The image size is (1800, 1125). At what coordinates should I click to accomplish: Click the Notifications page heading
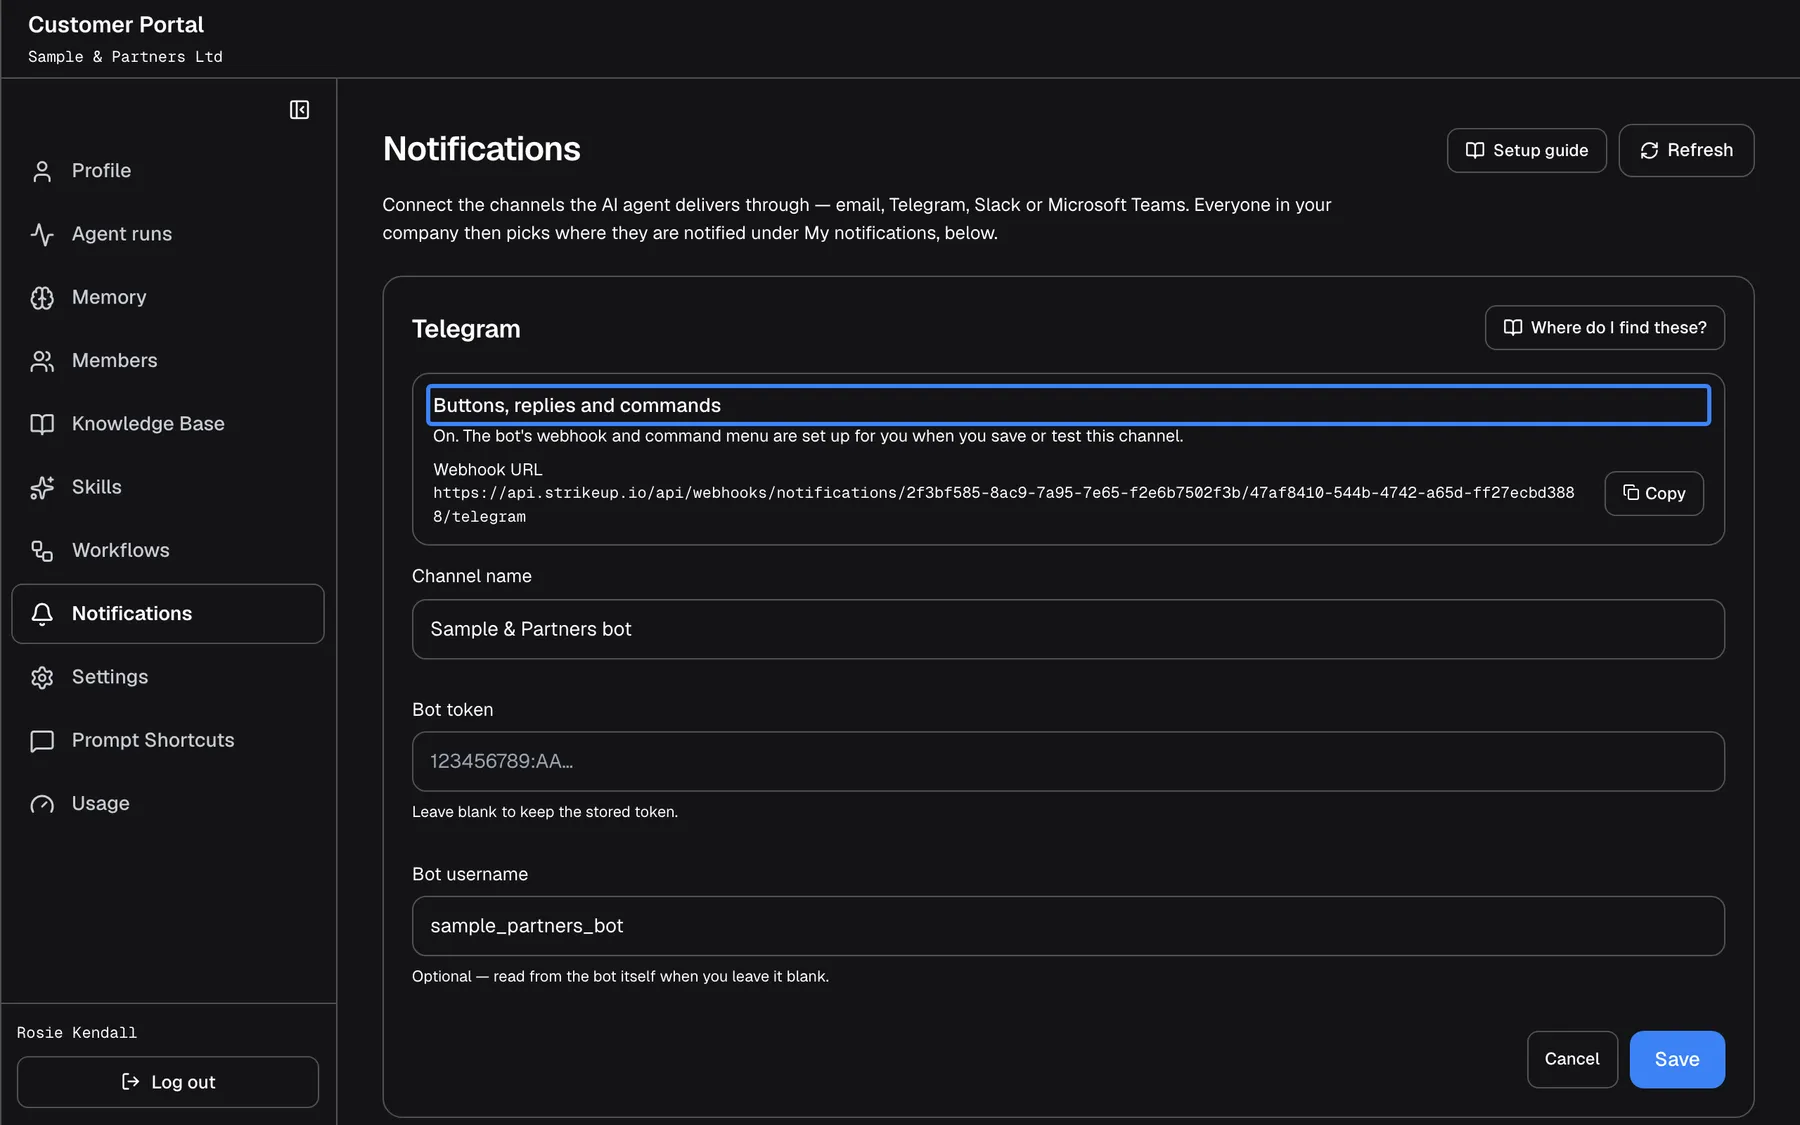click(x=482, y=149)
